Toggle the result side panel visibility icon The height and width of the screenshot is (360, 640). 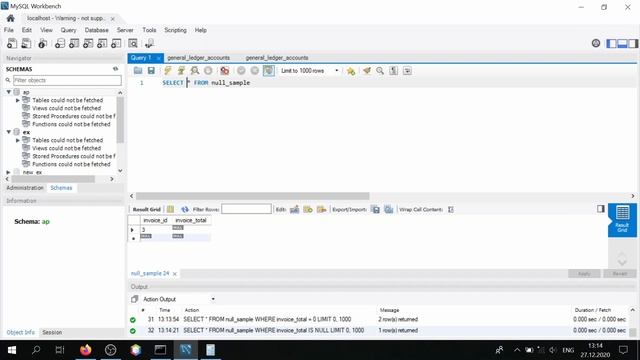click(x=601, y=209)
